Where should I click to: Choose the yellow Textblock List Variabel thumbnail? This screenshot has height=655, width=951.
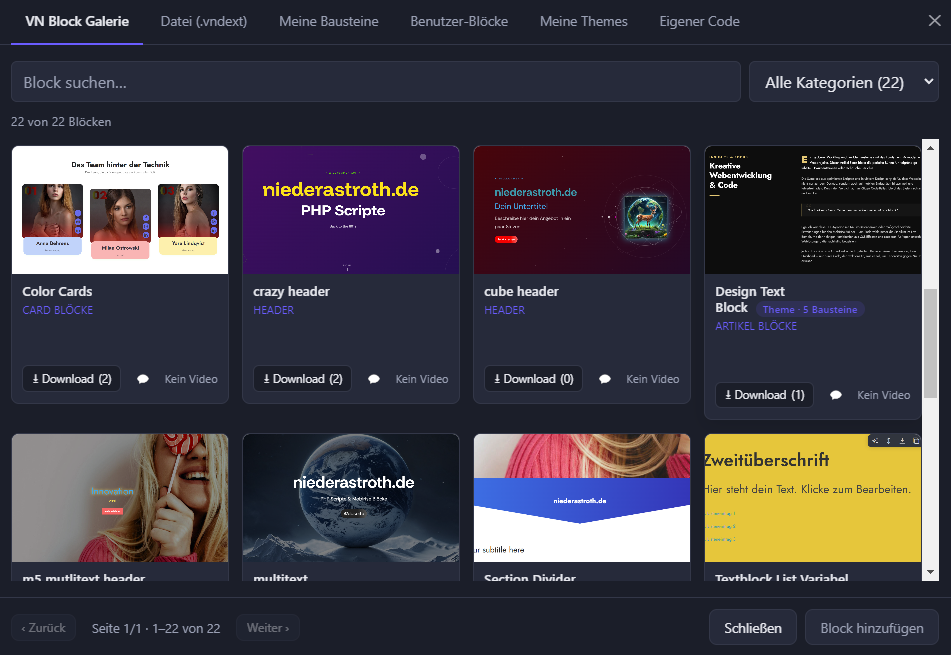pyautogui.click(x=813, y=498)
